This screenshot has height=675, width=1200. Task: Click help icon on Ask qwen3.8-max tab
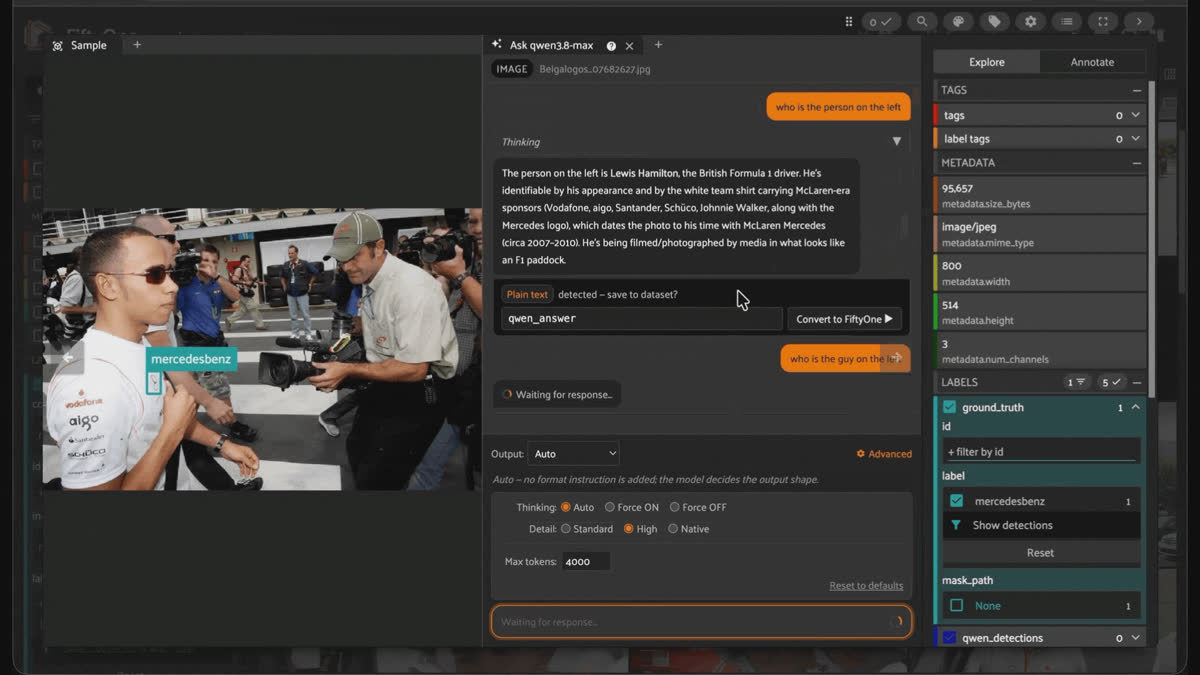click(x=611, y=46)
